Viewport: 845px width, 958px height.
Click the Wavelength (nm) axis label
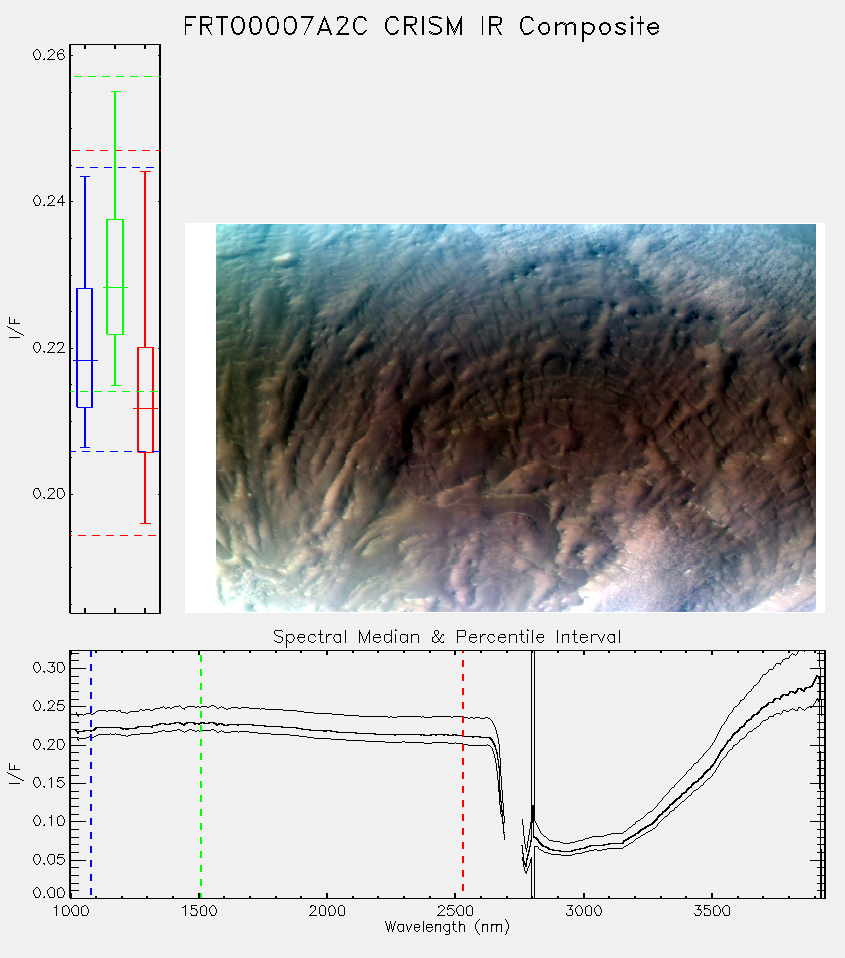(x=447, y=927)
